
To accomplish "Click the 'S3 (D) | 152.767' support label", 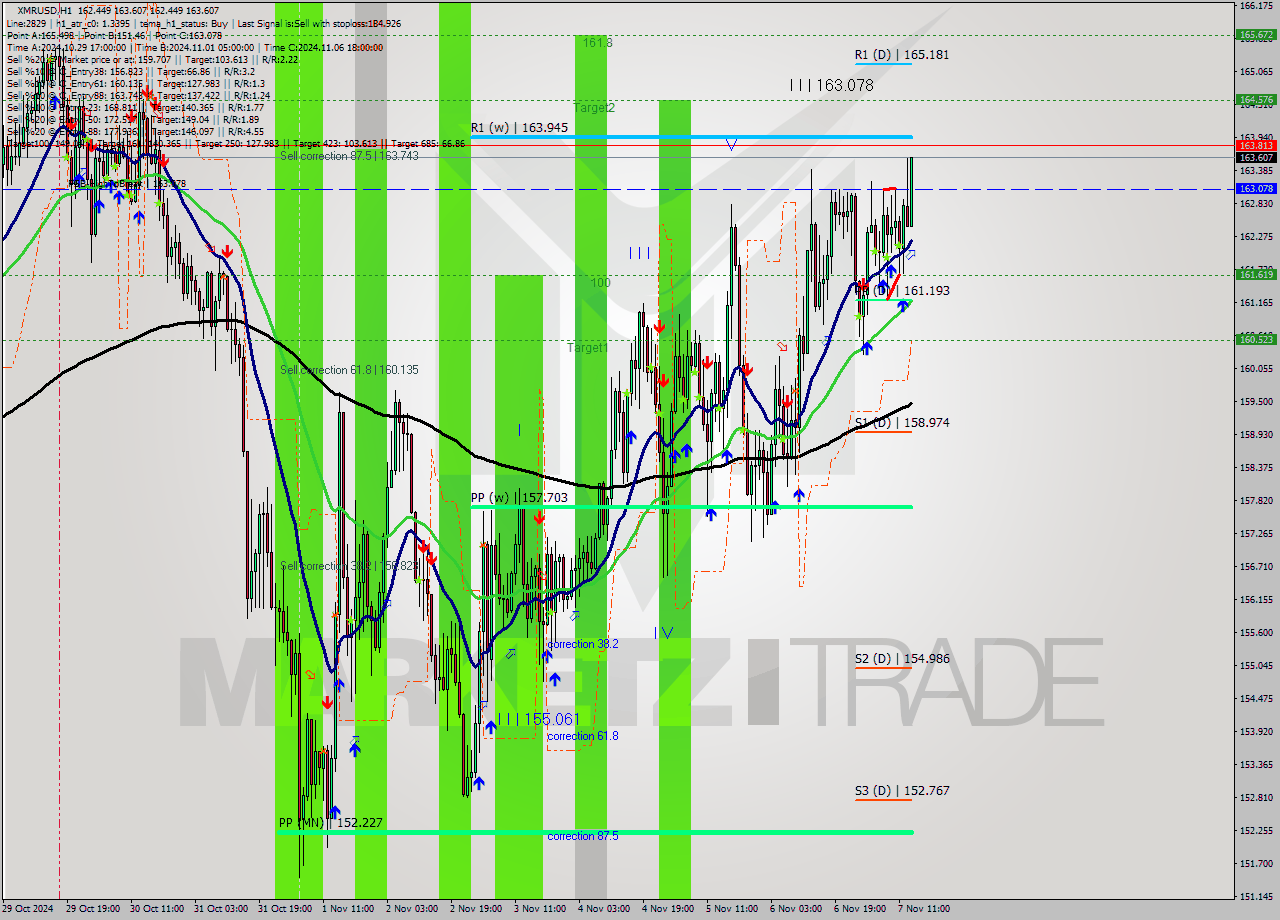I will coord(902,791).
